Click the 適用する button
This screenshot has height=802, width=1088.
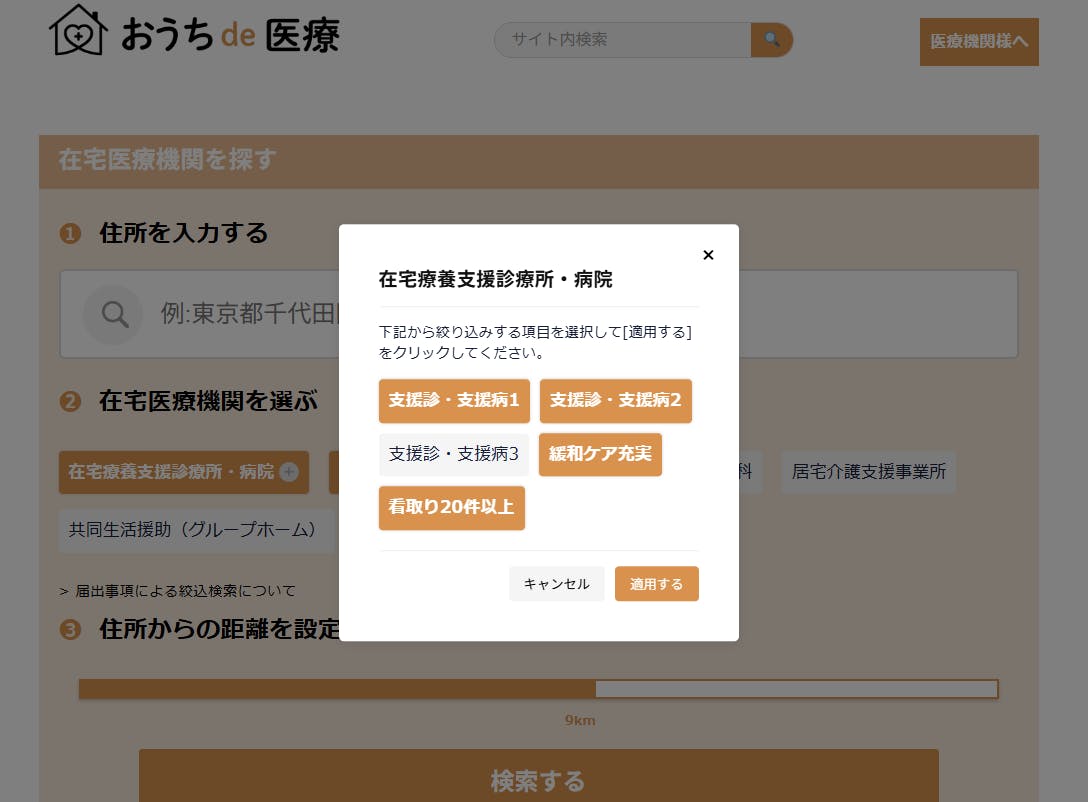pos(656,584)
